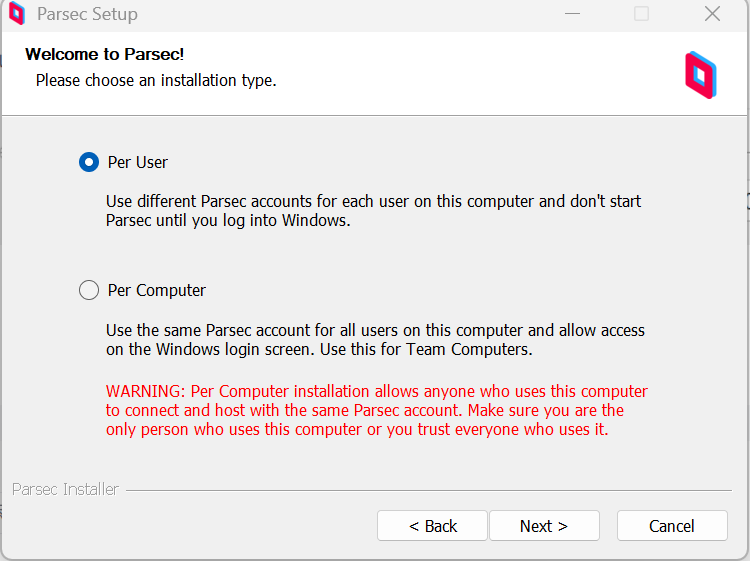This screenshot has width=750, height=561.
Task: Click the "Per Computer" option label
Action: tap(156, 290)
